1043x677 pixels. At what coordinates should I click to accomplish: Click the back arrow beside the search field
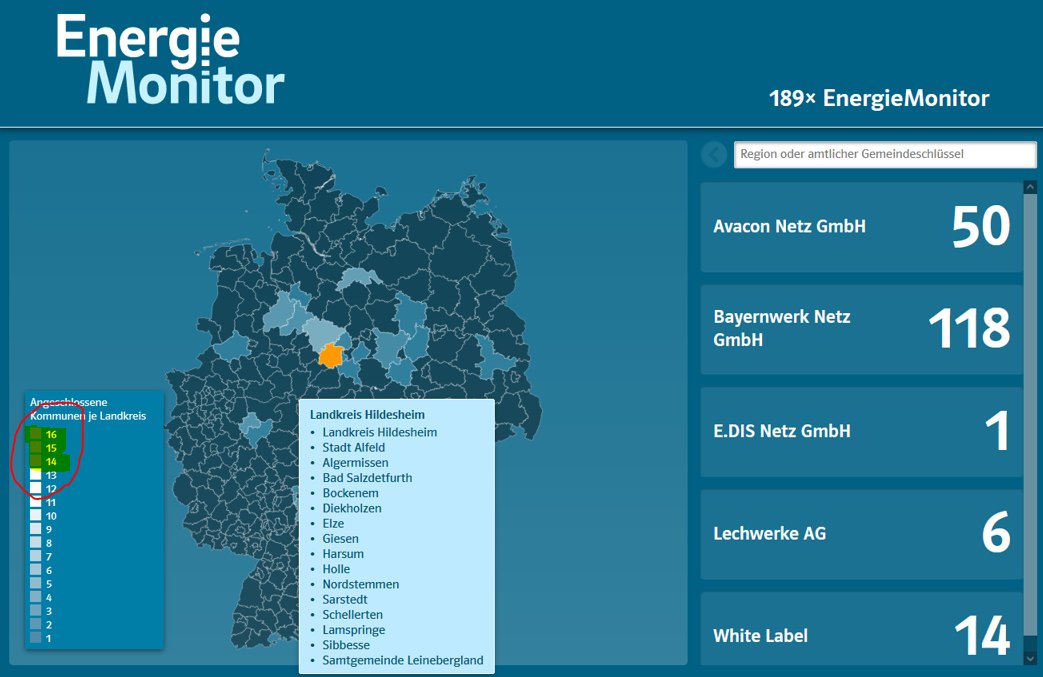click(714, 154)
